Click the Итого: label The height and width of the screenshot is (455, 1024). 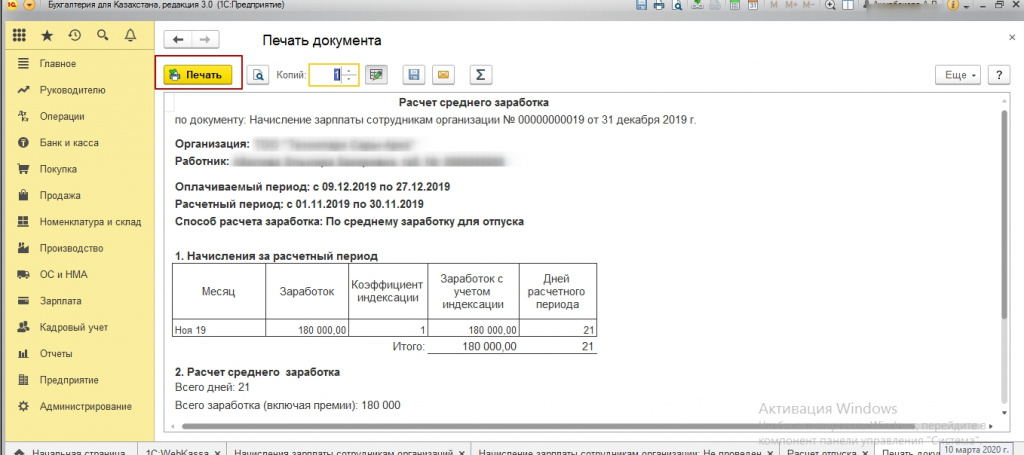(408, 346)
